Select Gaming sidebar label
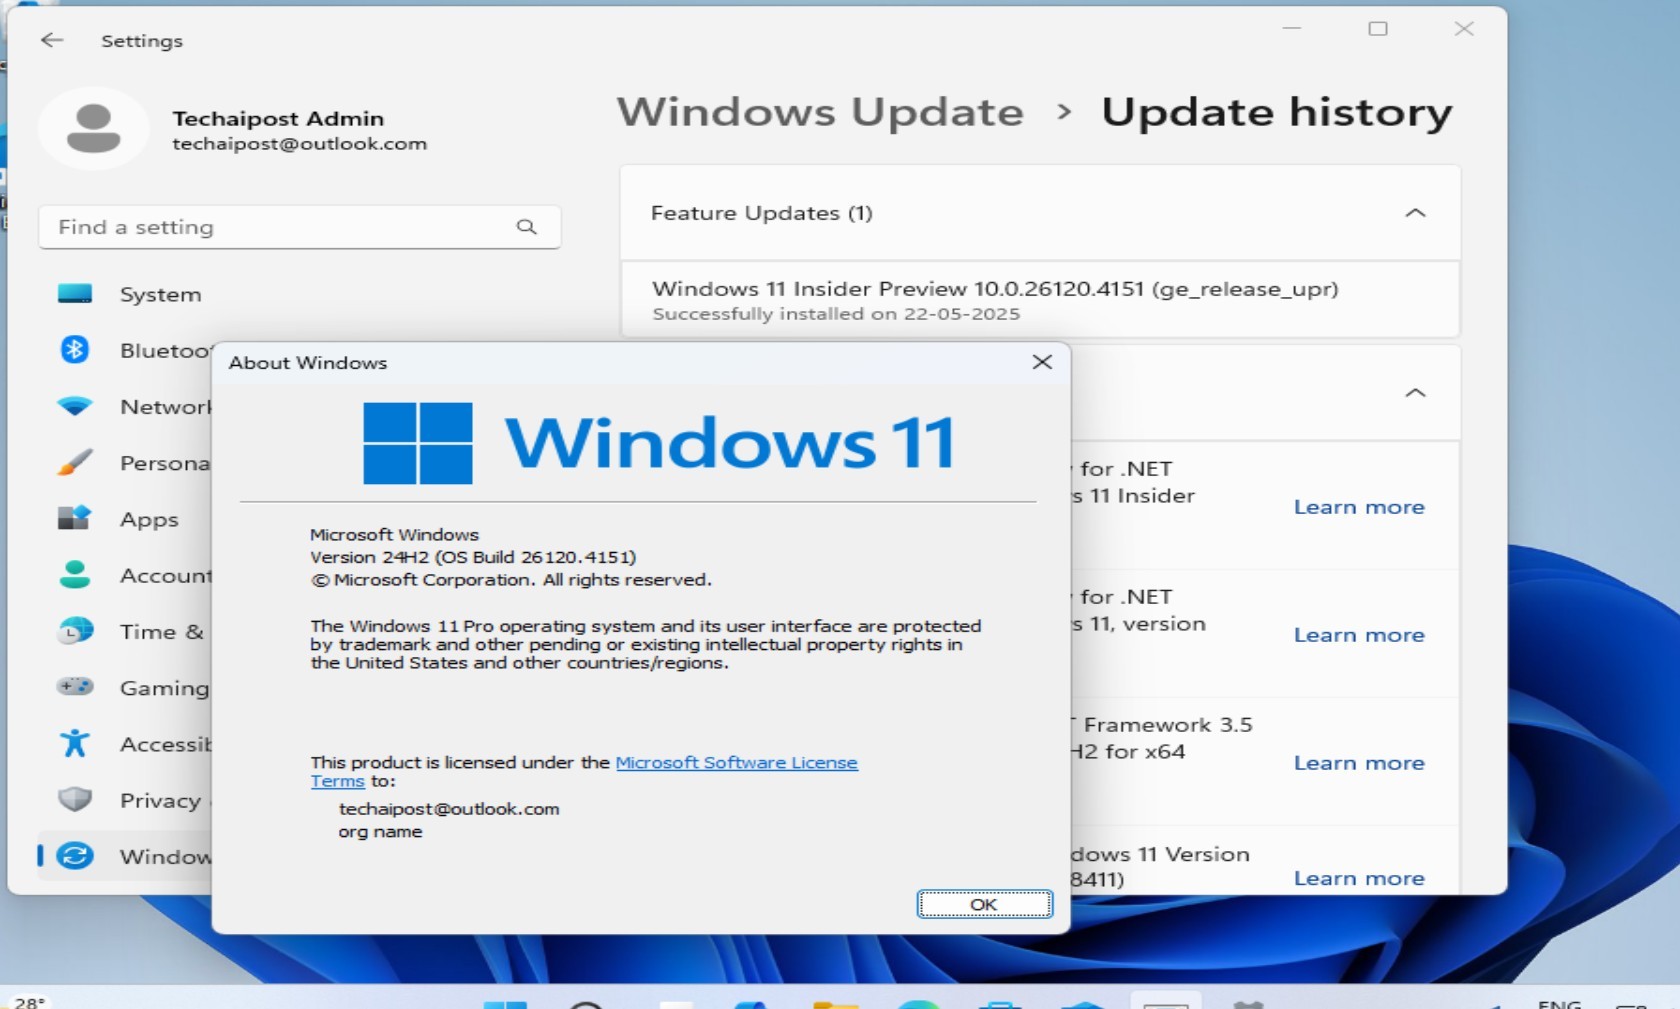 (164, 688)
